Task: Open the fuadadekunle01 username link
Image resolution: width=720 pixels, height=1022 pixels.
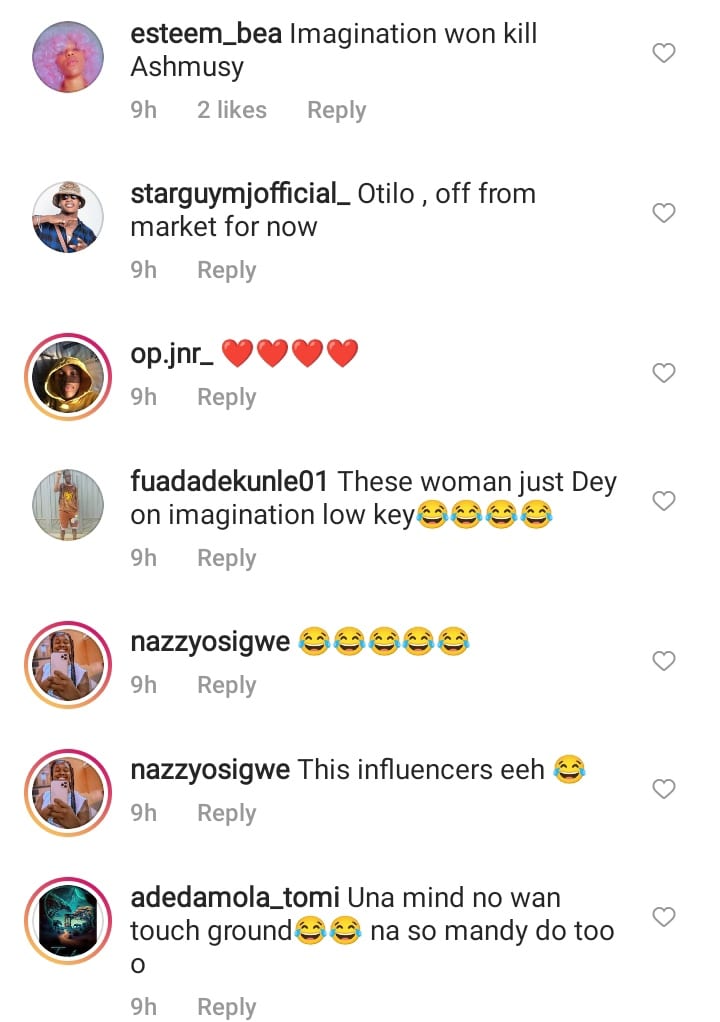Action: [229, 481]
